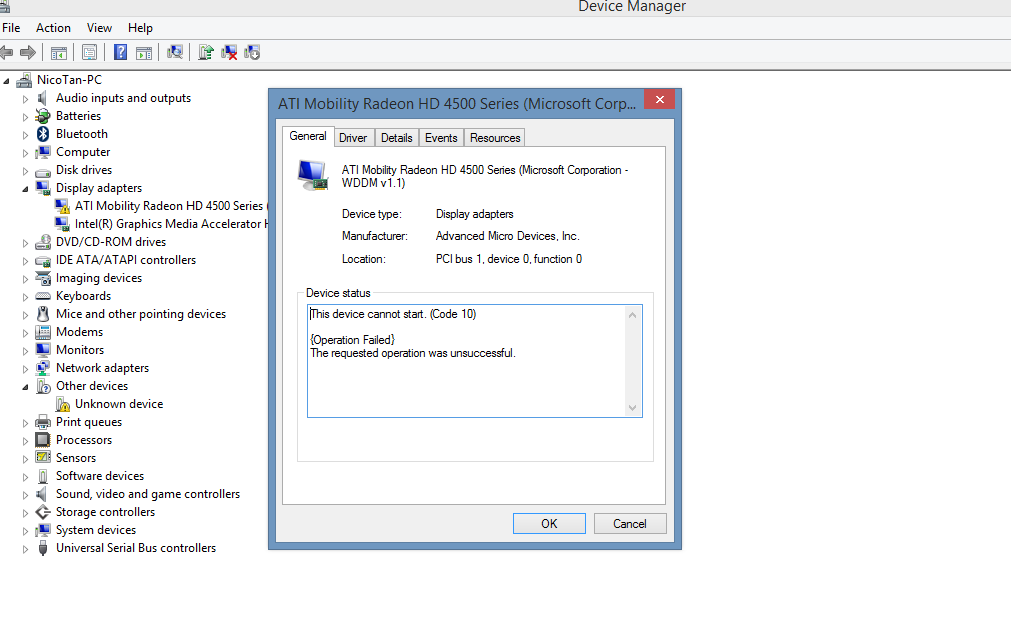Toggle Show/Hide Action Pane toolbar icon
Image resolution: width=1011 pixels, height=633 pixels.
pyautogui.click(x=144, y=53)
